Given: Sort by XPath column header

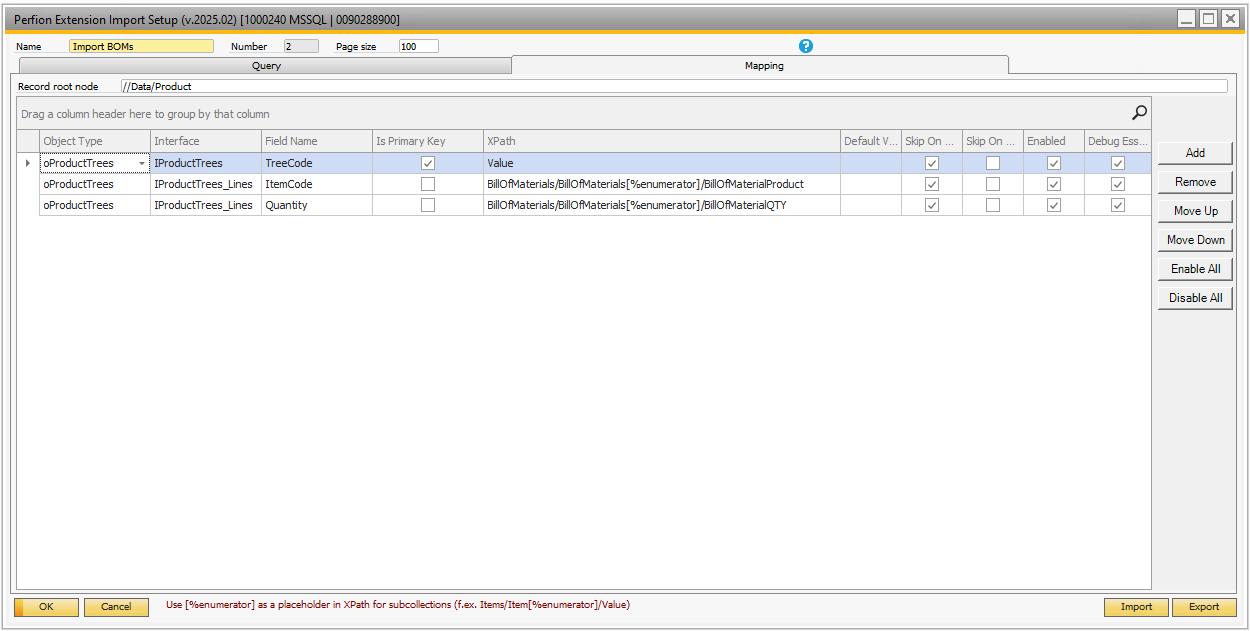Looking at the screenshot, I should (x=662, y=141).
